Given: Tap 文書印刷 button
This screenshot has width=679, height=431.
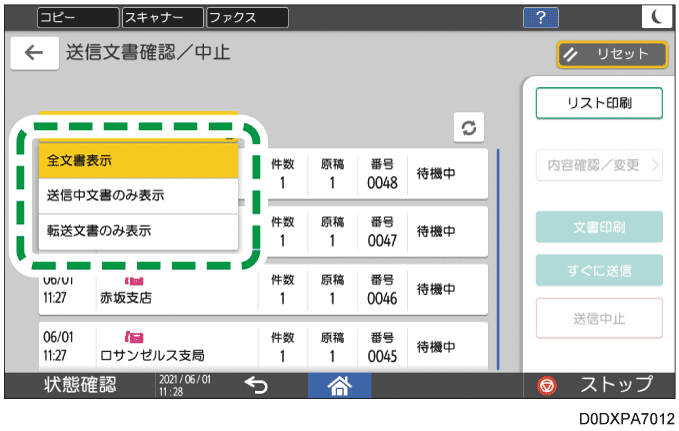Looking at the screenshot, I should [599, 227].
